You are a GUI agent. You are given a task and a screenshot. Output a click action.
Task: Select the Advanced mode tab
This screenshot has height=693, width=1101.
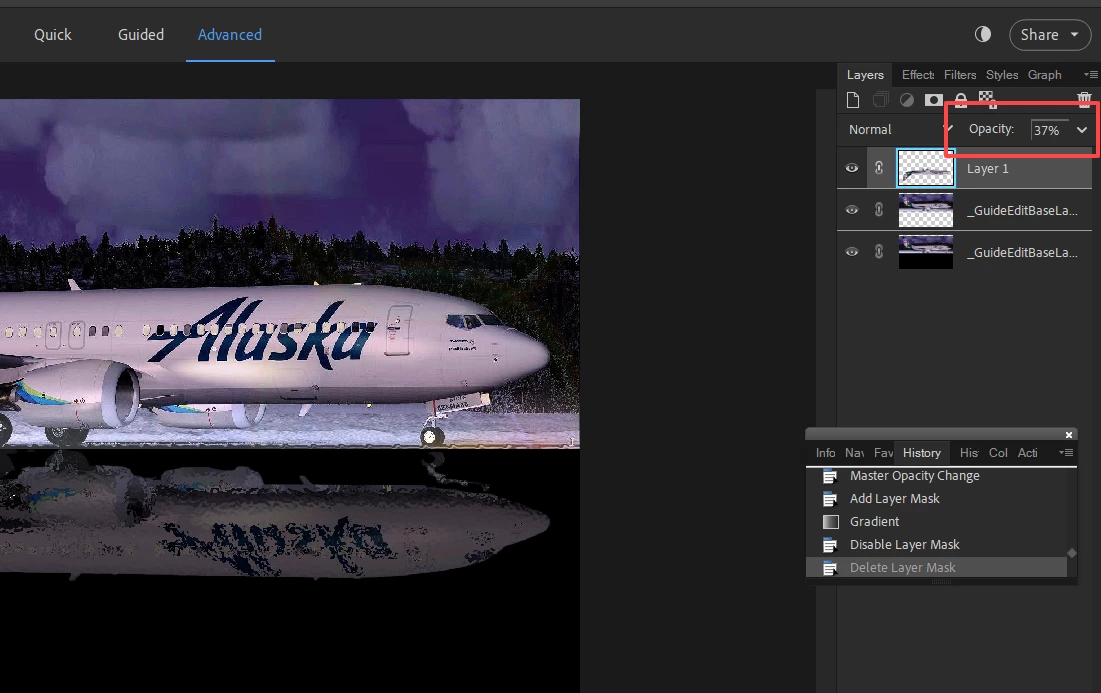230,34
